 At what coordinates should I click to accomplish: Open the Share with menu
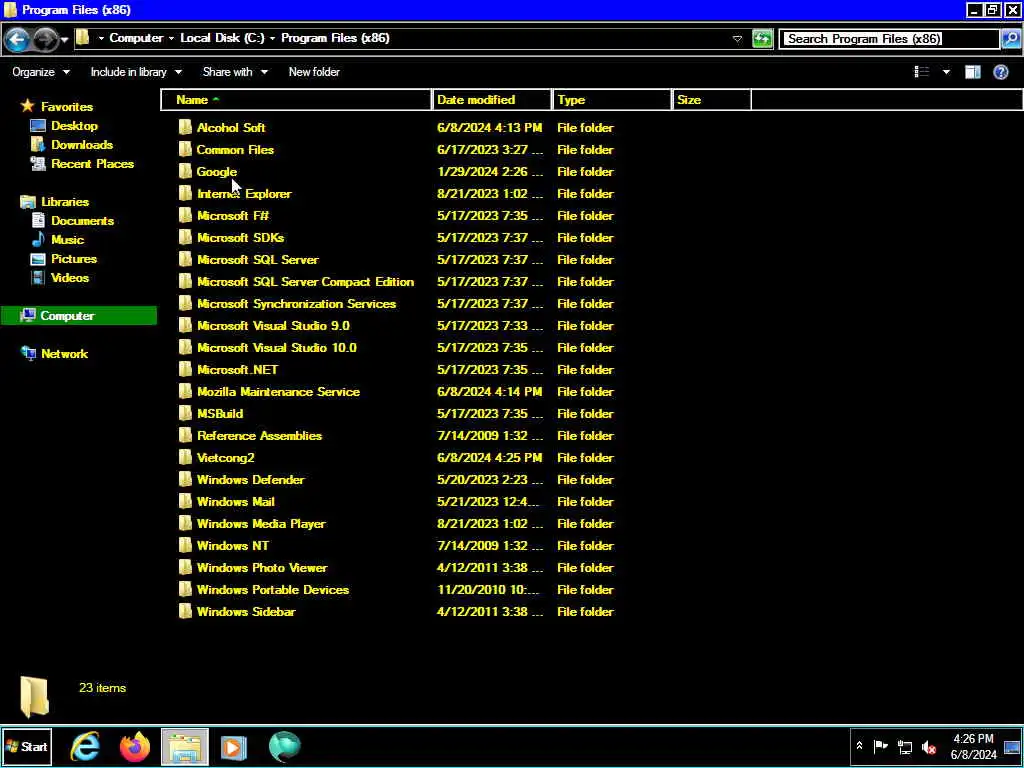click(235, 72)
